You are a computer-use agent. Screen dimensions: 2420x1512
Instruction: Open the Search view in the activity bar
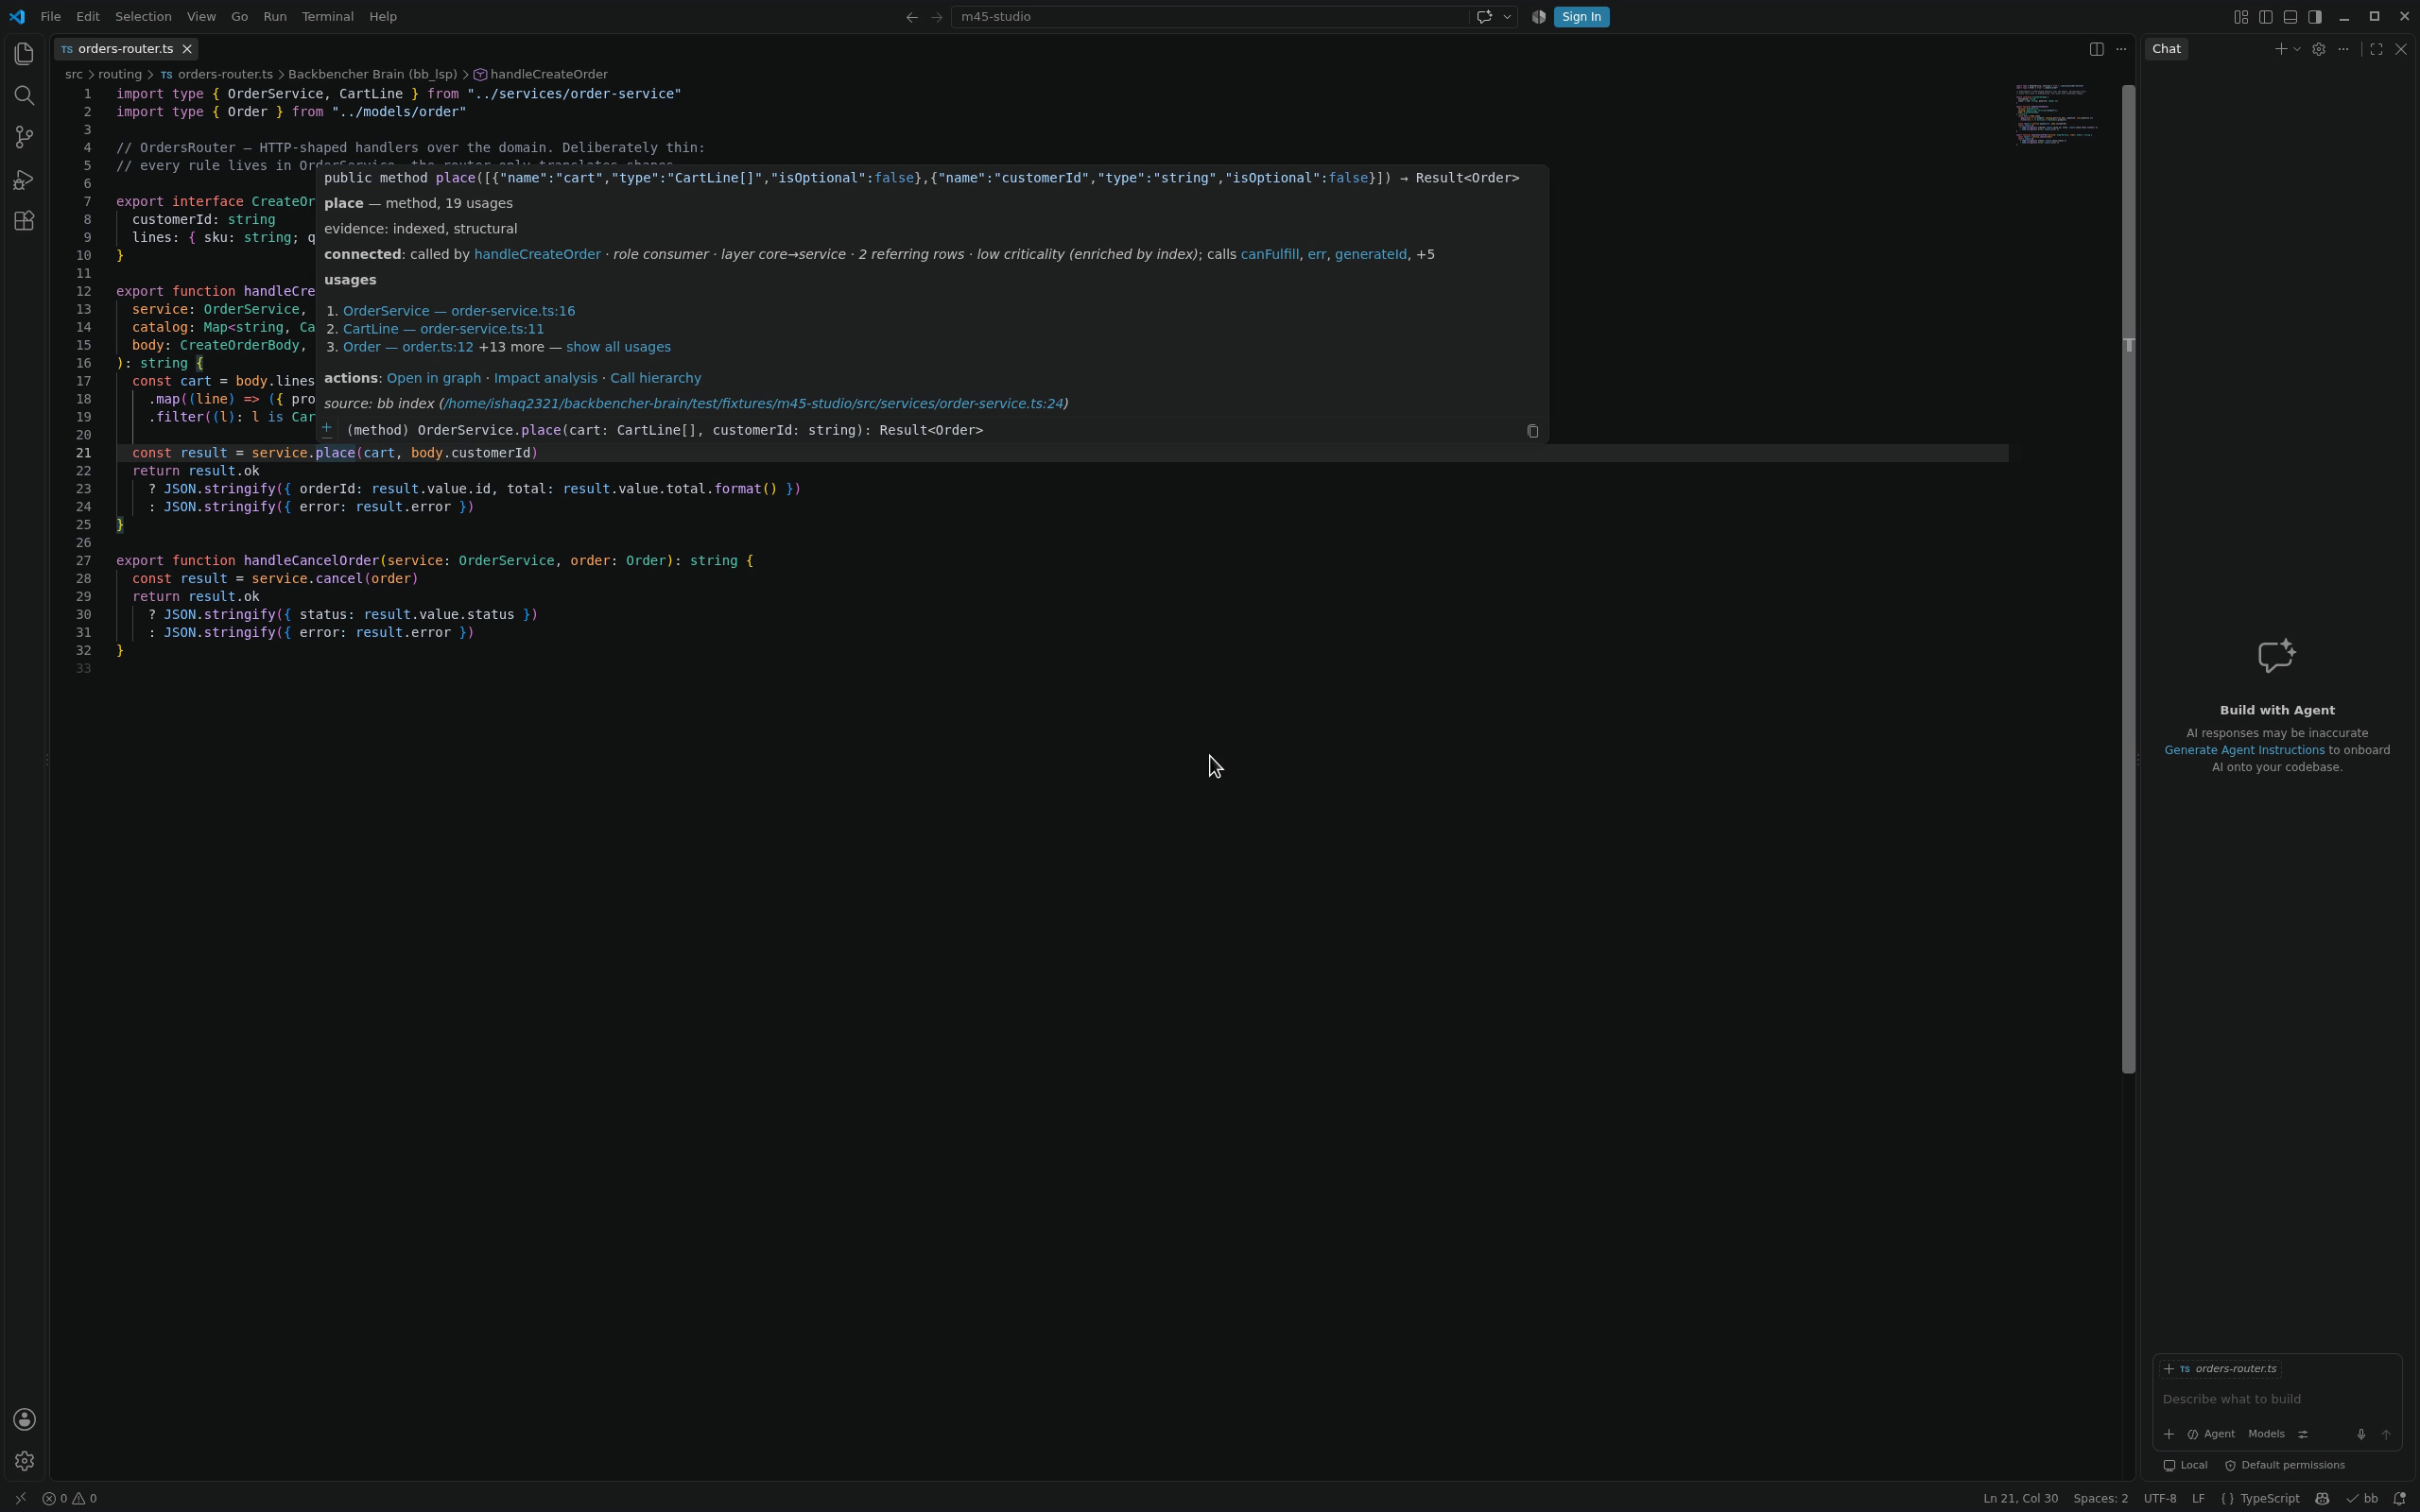(24, 95)
